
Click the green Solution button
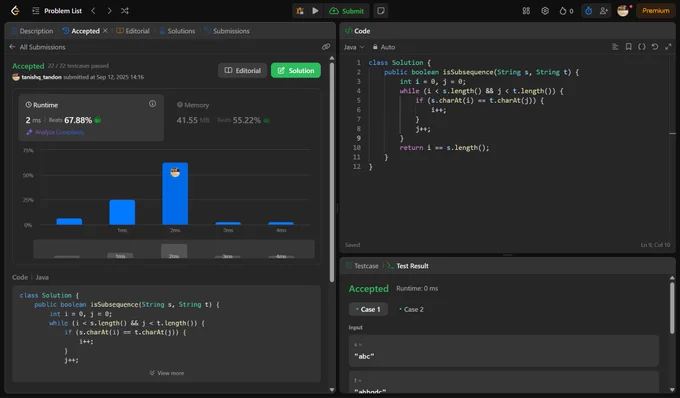pos(296,70)
